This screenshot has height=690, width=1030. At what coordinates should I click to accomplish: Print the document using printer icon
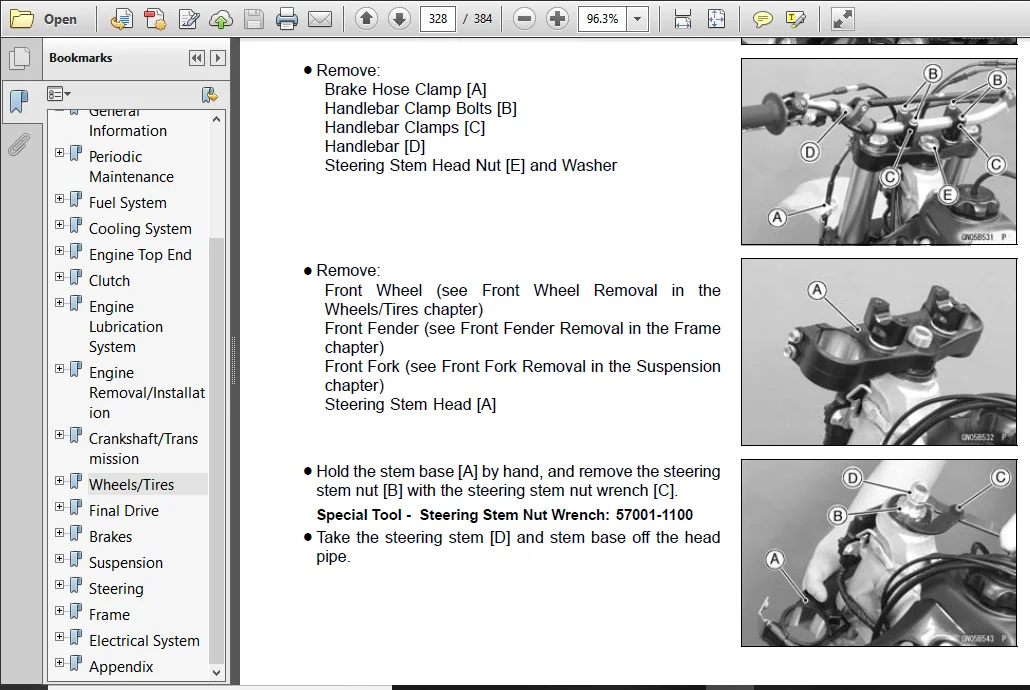(x=286, y=19)
